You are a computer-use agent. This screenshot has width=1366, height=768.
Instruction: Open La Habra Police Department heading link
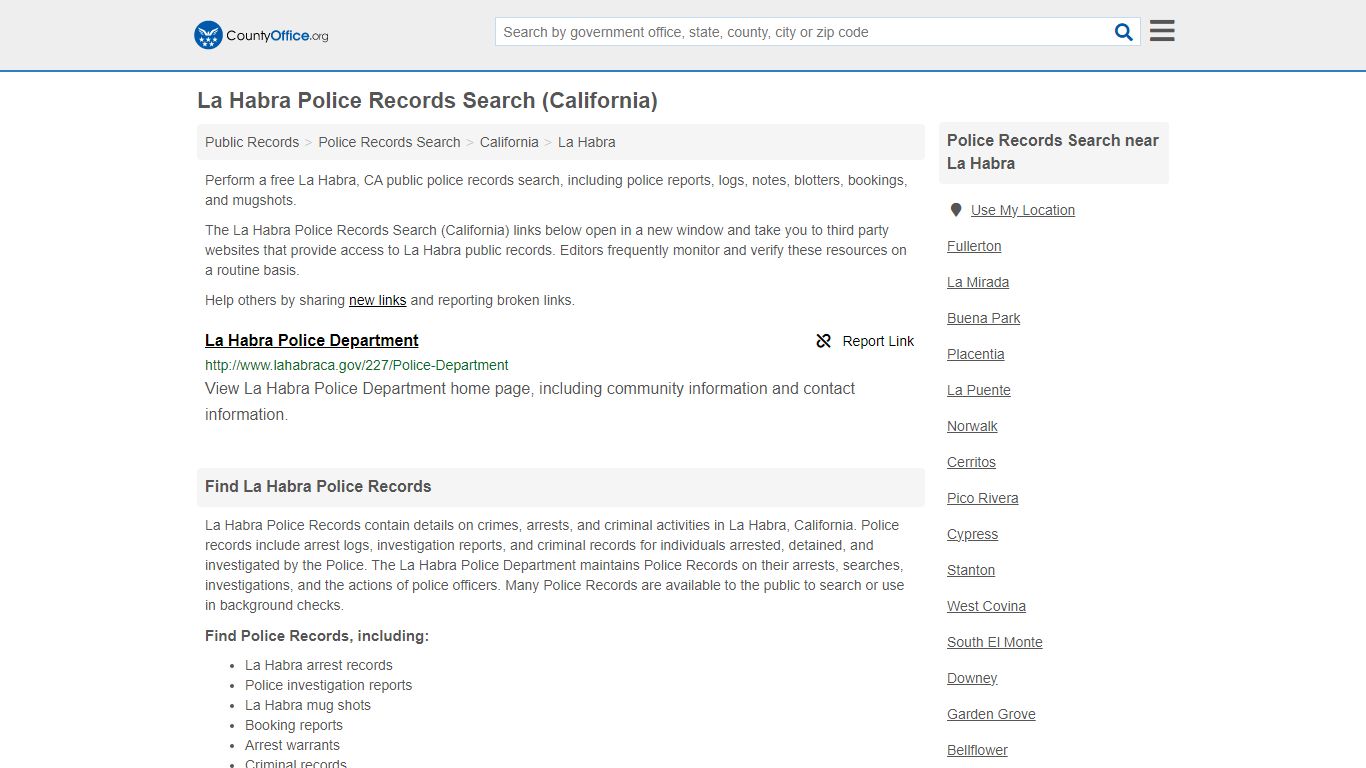click(312, 340)
